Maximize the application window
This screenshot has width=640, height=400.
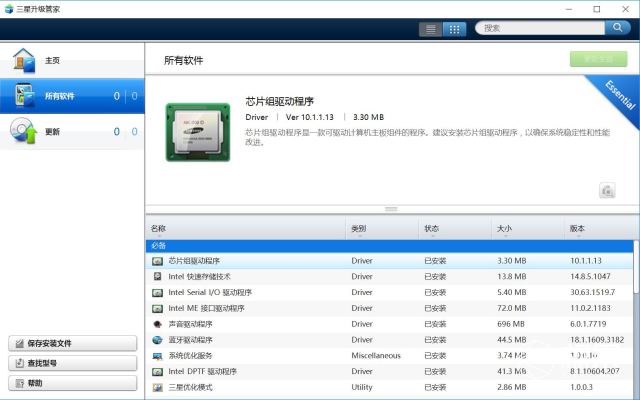click(597, 9)
